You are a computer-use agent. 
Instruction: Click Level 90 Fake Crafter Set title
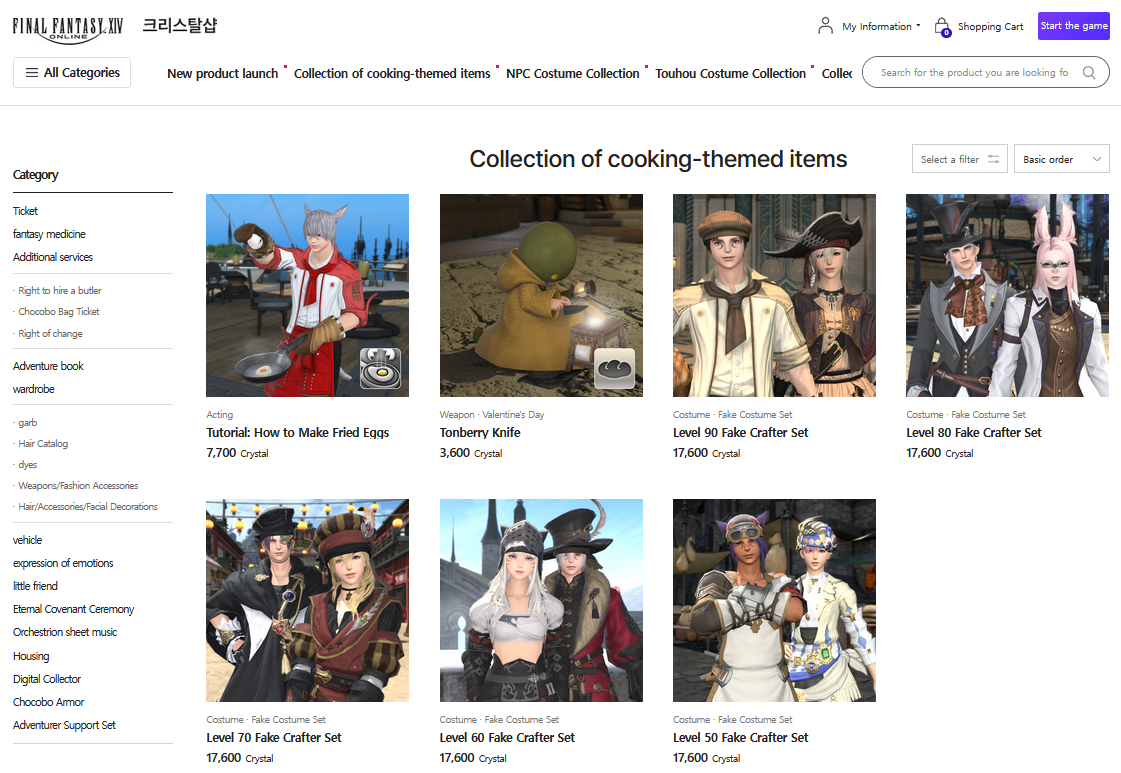coord(741,433)
